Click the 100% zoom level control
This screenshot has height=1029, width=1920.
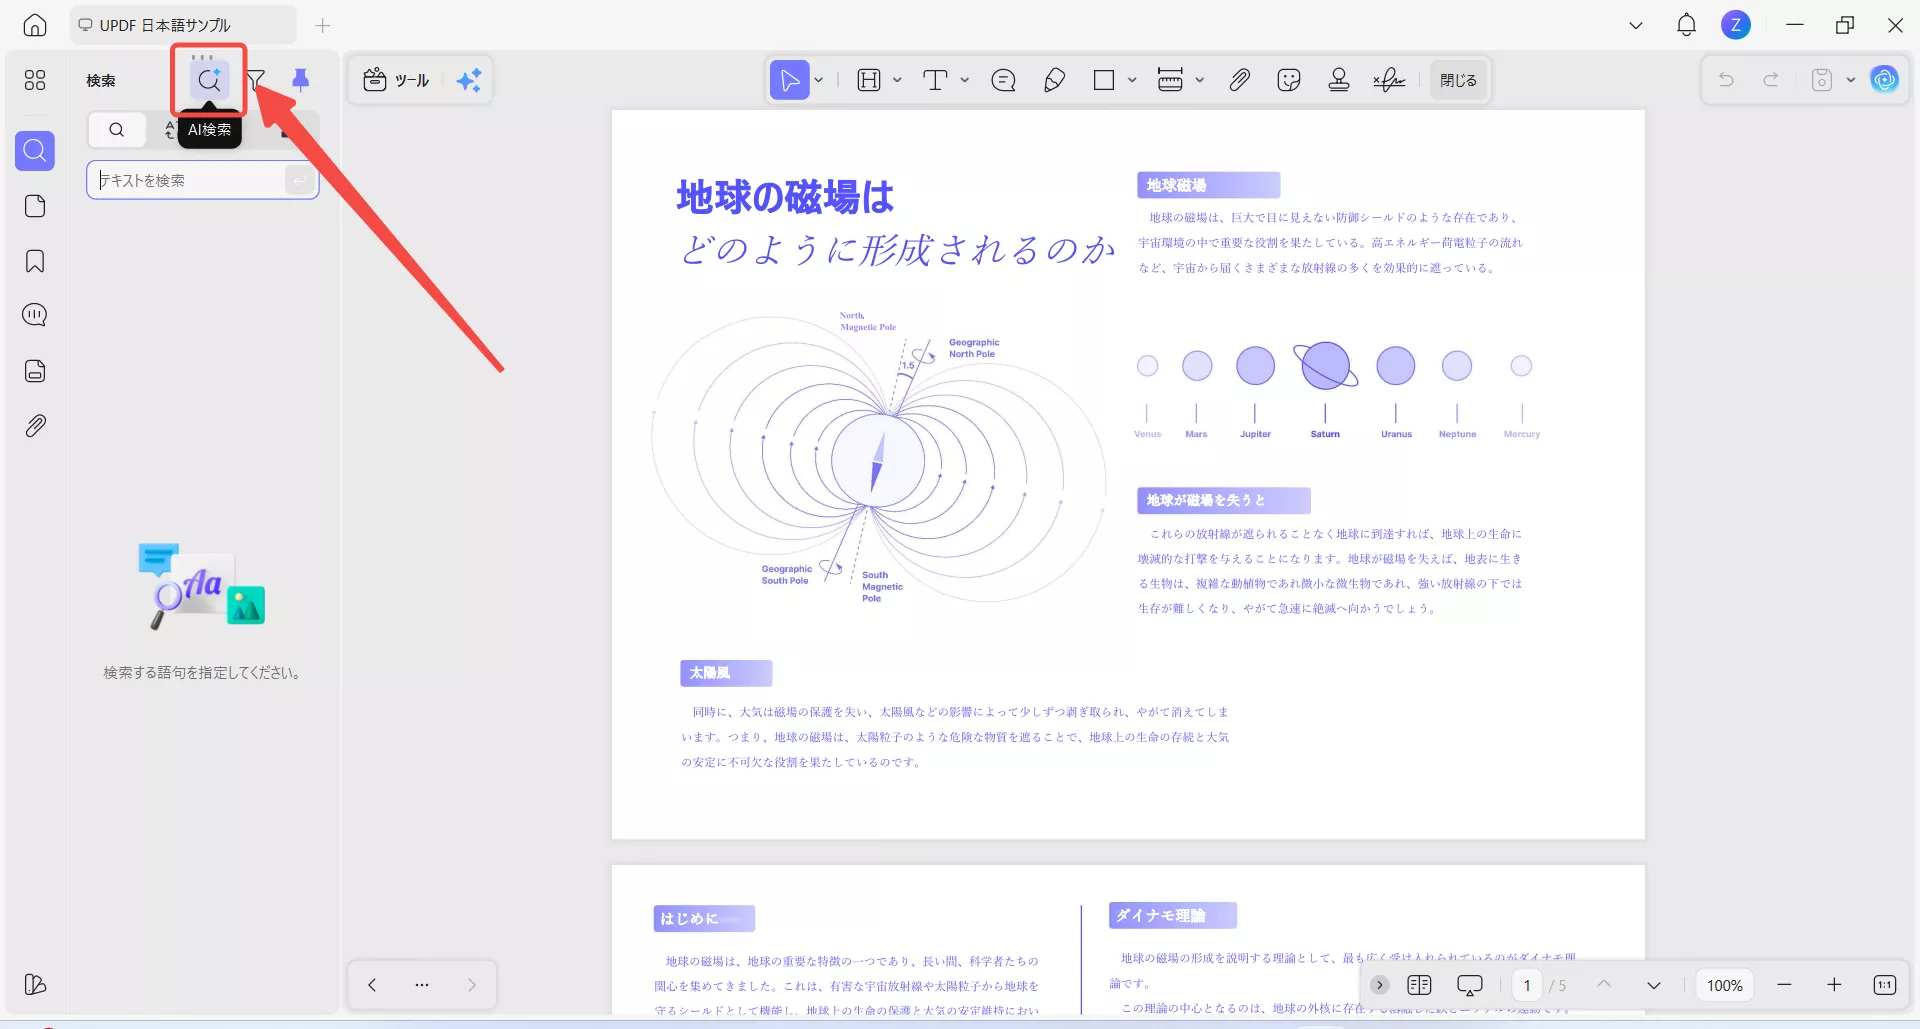[x=1724, y=985]
